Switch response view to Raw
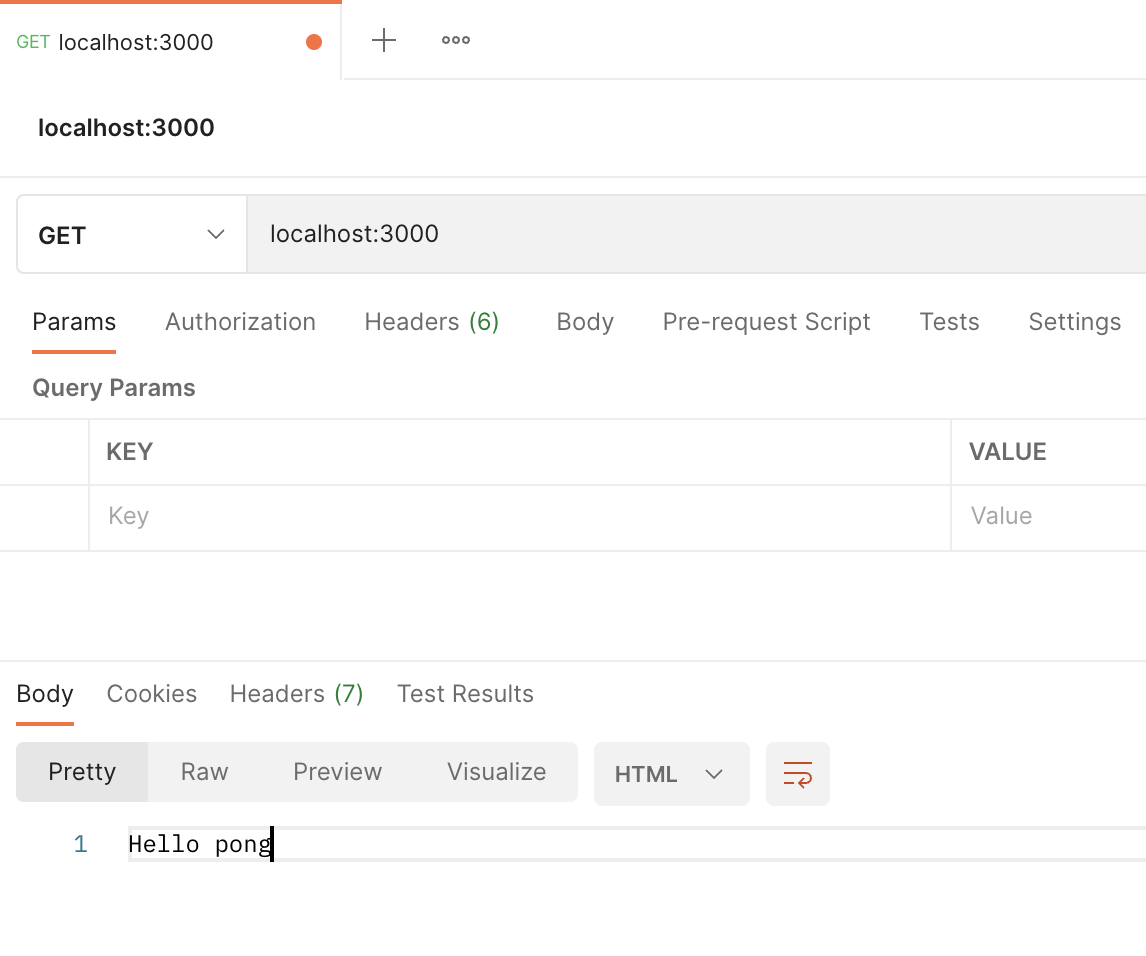Viewport: 1146px width, 956px height. 205,772
